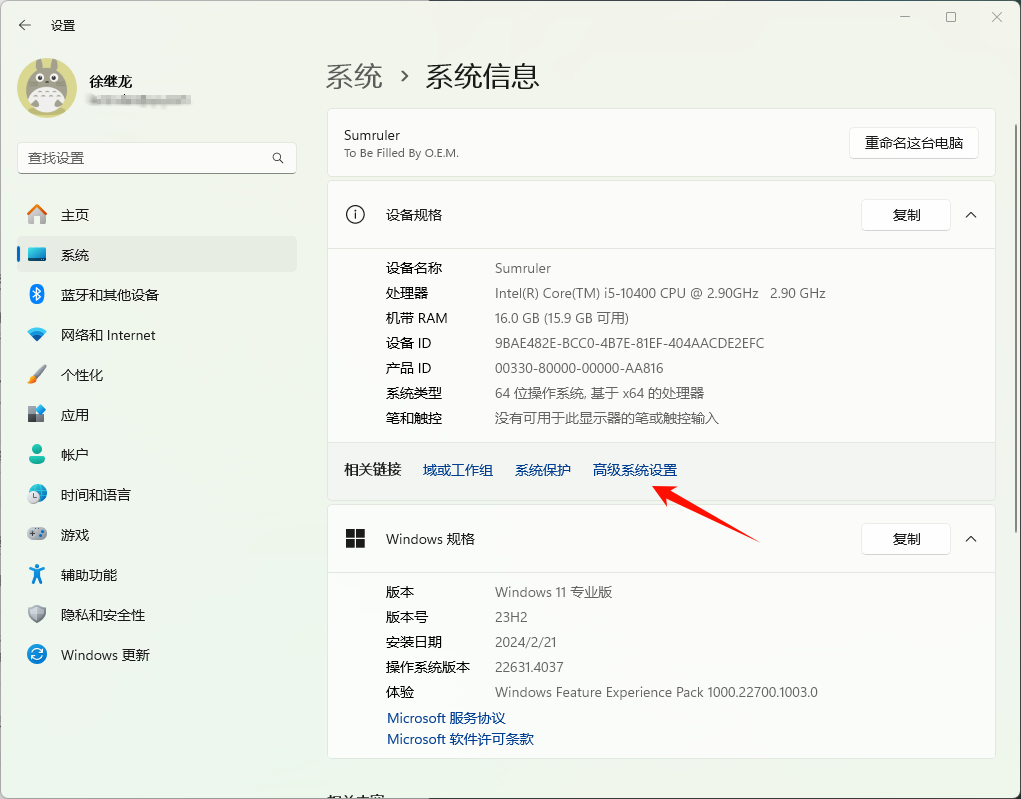Viewport: 1021px width, 799px height.
Task: Click product ID 00330-80000-00000-AA816
Action: tap(579, 369)
